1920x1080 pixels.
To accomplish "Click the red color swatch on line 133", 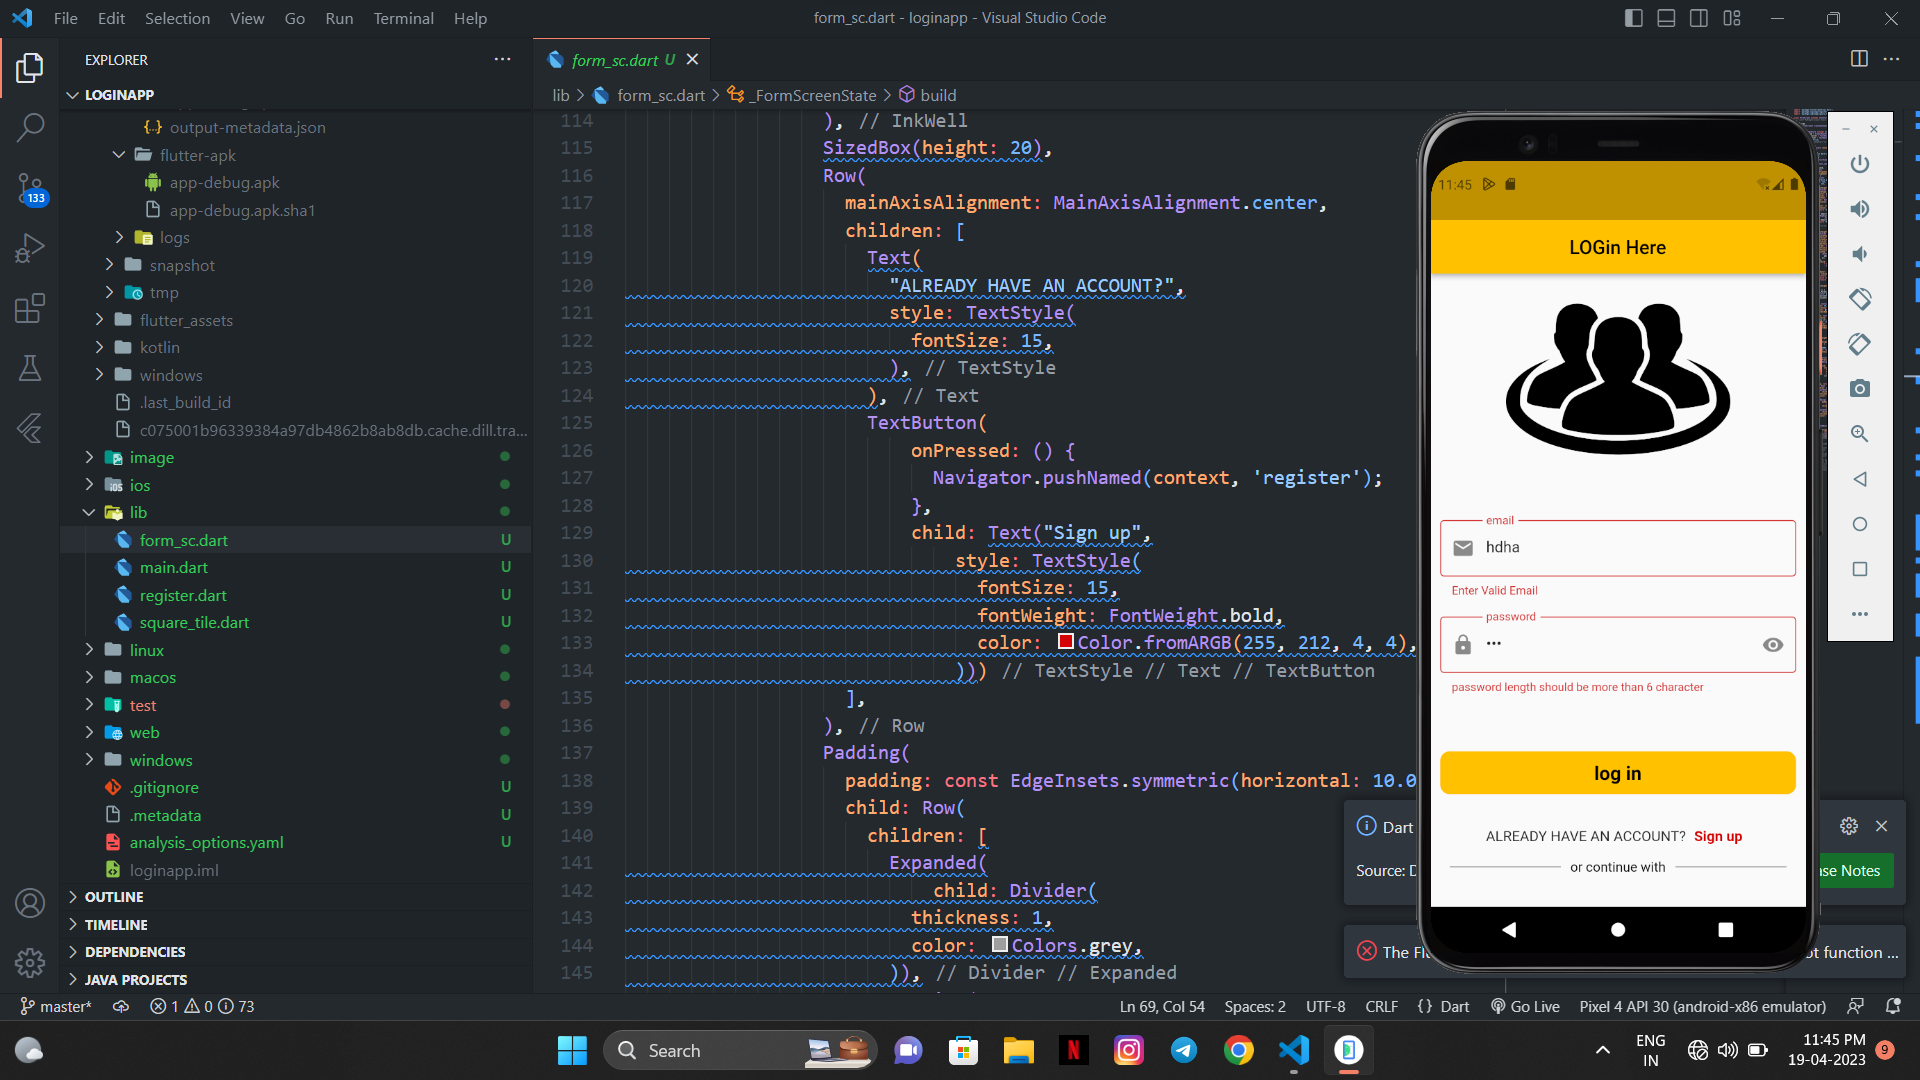I will point(1064,641).
